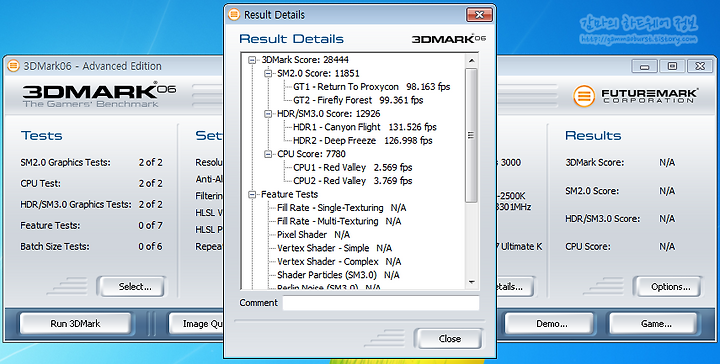Click SM2.0 Graphics Tests: 2 of 2 text
This screenshot has width=720, height=364.
[91, 162]
